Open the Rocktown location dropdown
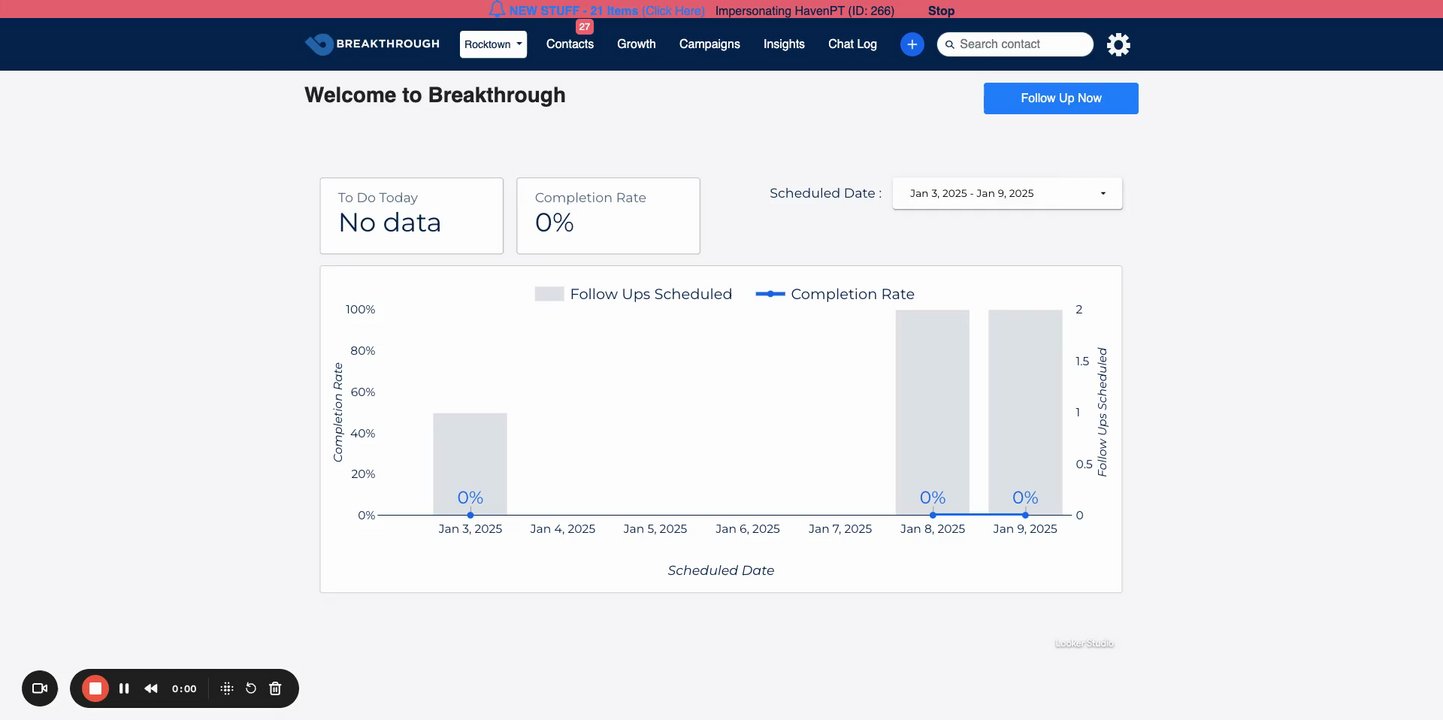Screen dimensions: 1443x720 tap(493, 44)
